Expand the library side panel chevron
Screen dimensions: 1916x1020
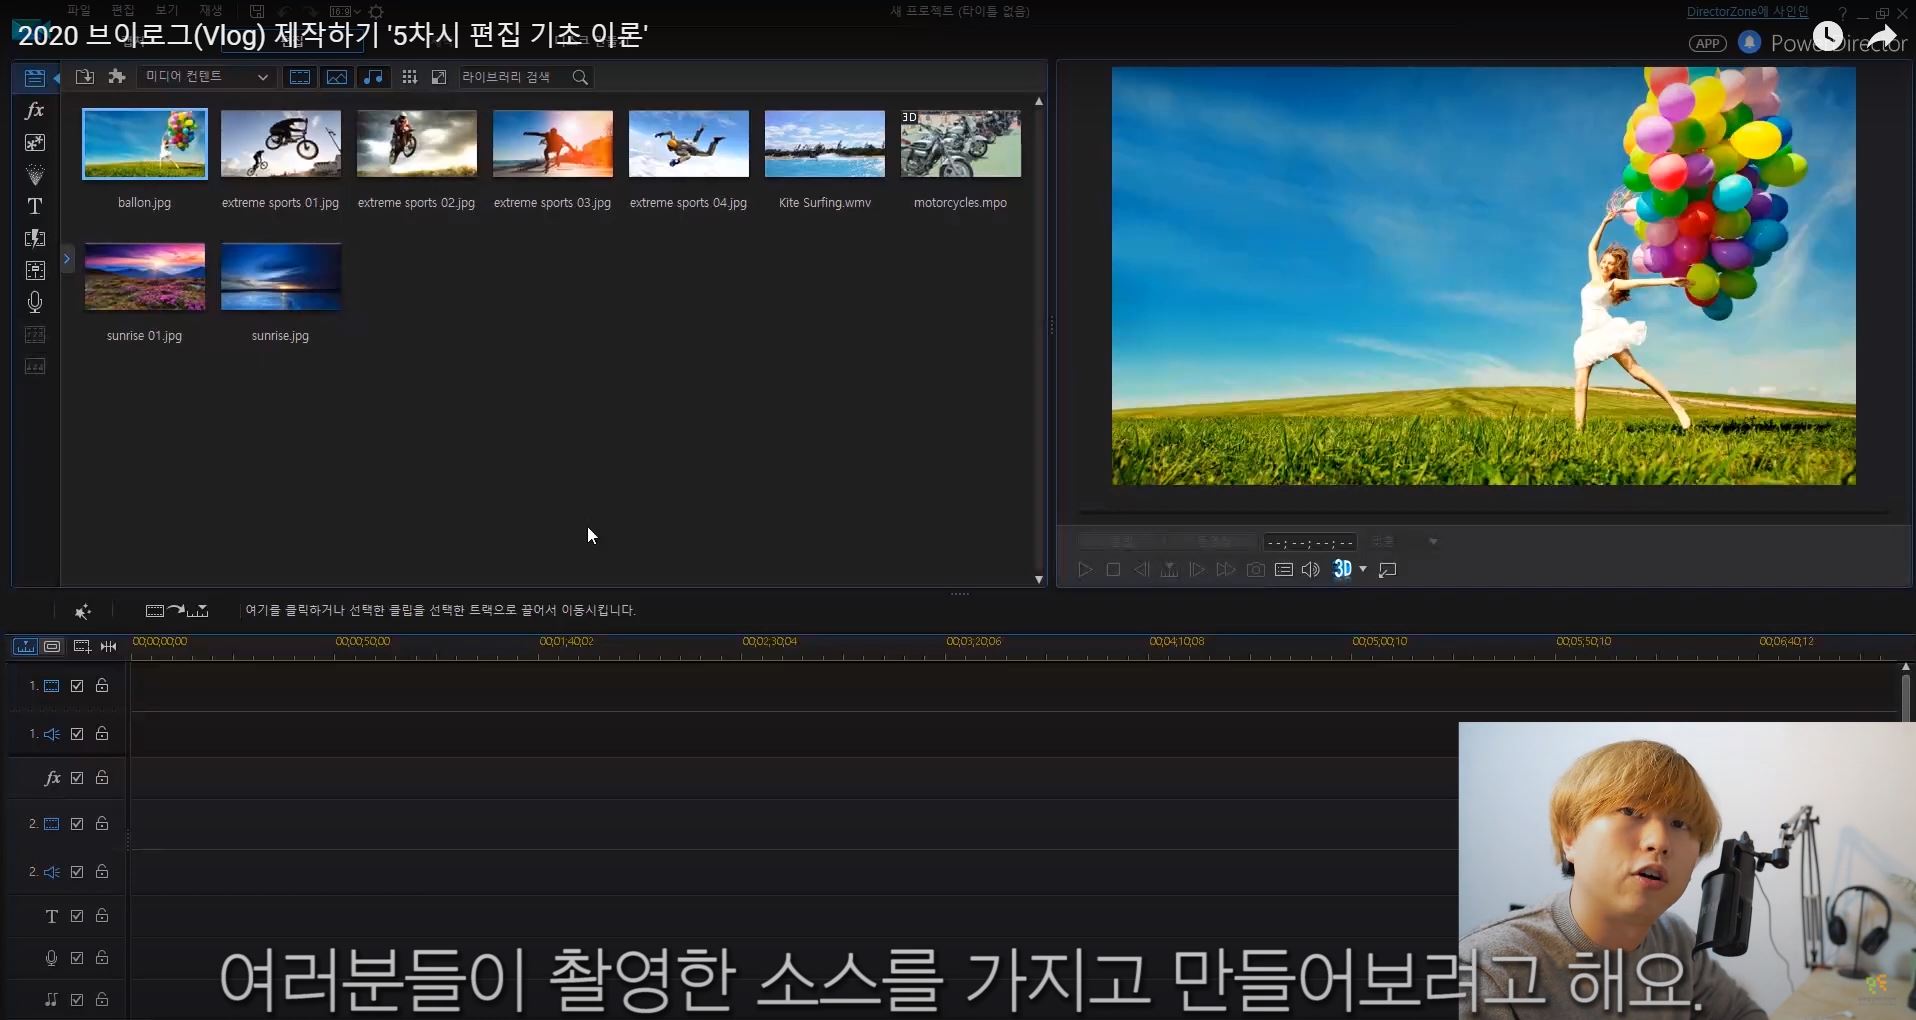point(67,259)
